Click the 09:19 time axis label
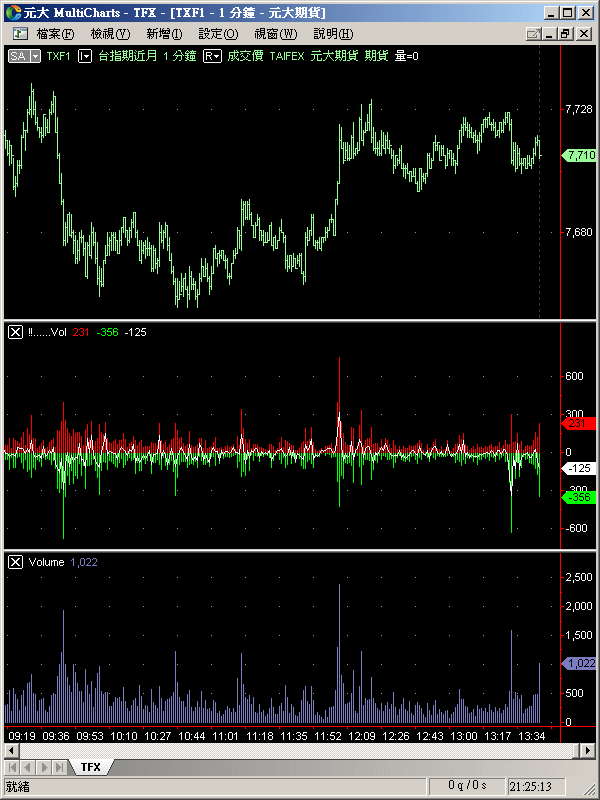Viewport: 600px width, 800px height. 22,736
